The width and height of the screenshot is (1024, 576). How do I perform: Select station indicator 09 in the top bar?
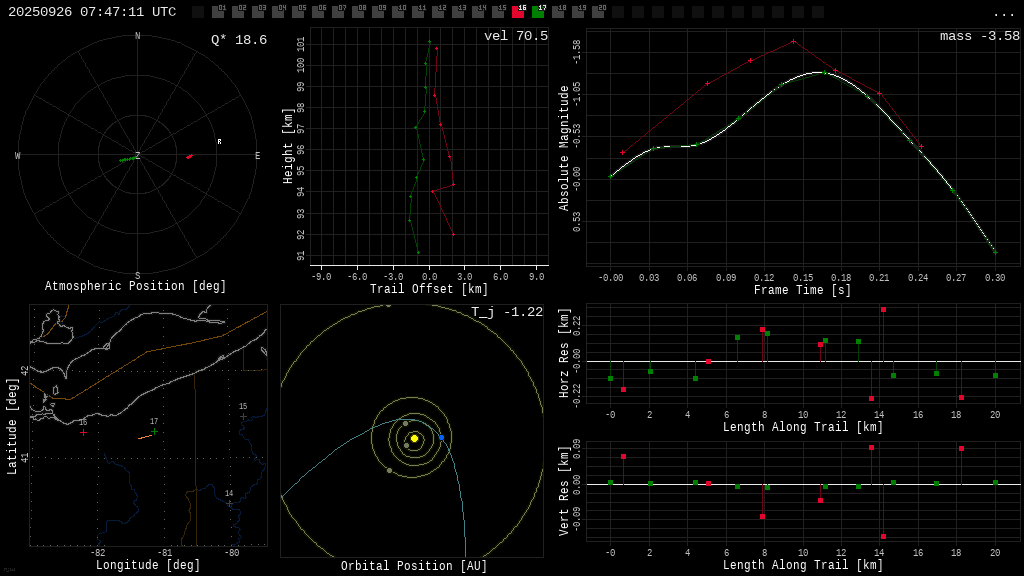(378, 12)
